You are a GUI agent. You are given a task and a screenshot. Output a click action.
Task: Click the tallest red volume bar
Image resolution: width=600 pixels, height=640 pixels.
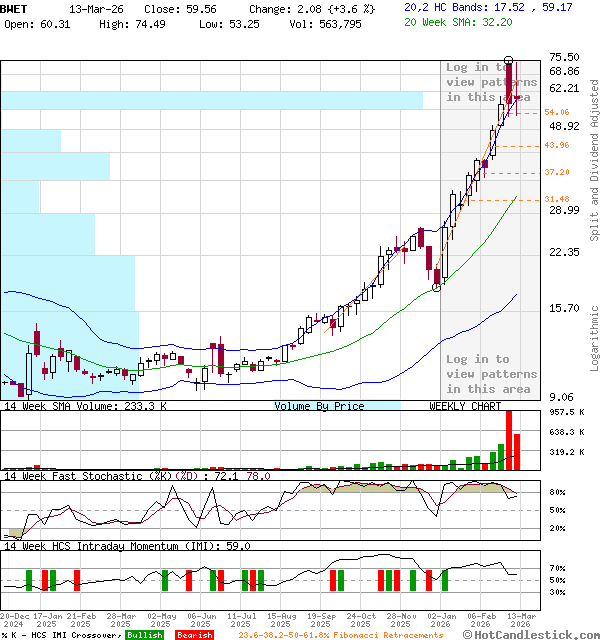(x=509, y=439)
